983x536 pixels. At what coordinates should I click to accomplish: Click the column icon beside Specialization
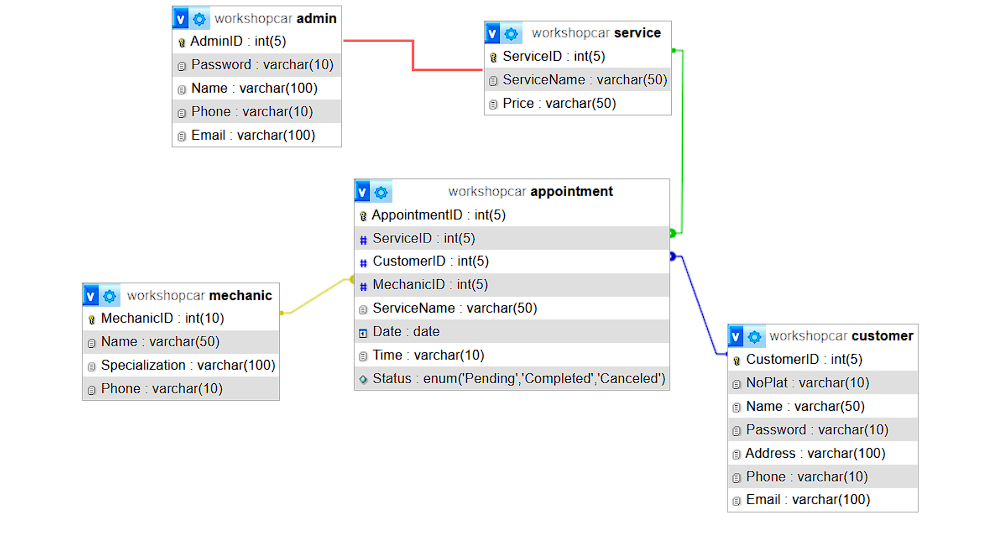coord(92,367)
